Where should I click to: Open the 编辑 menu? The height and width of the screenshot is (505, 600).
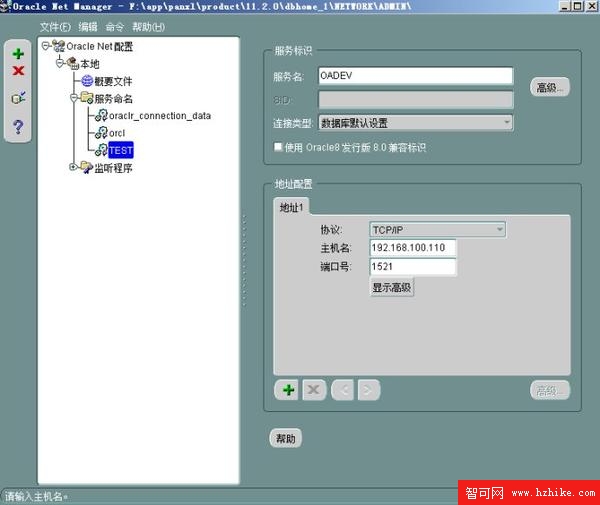point(88,27)
